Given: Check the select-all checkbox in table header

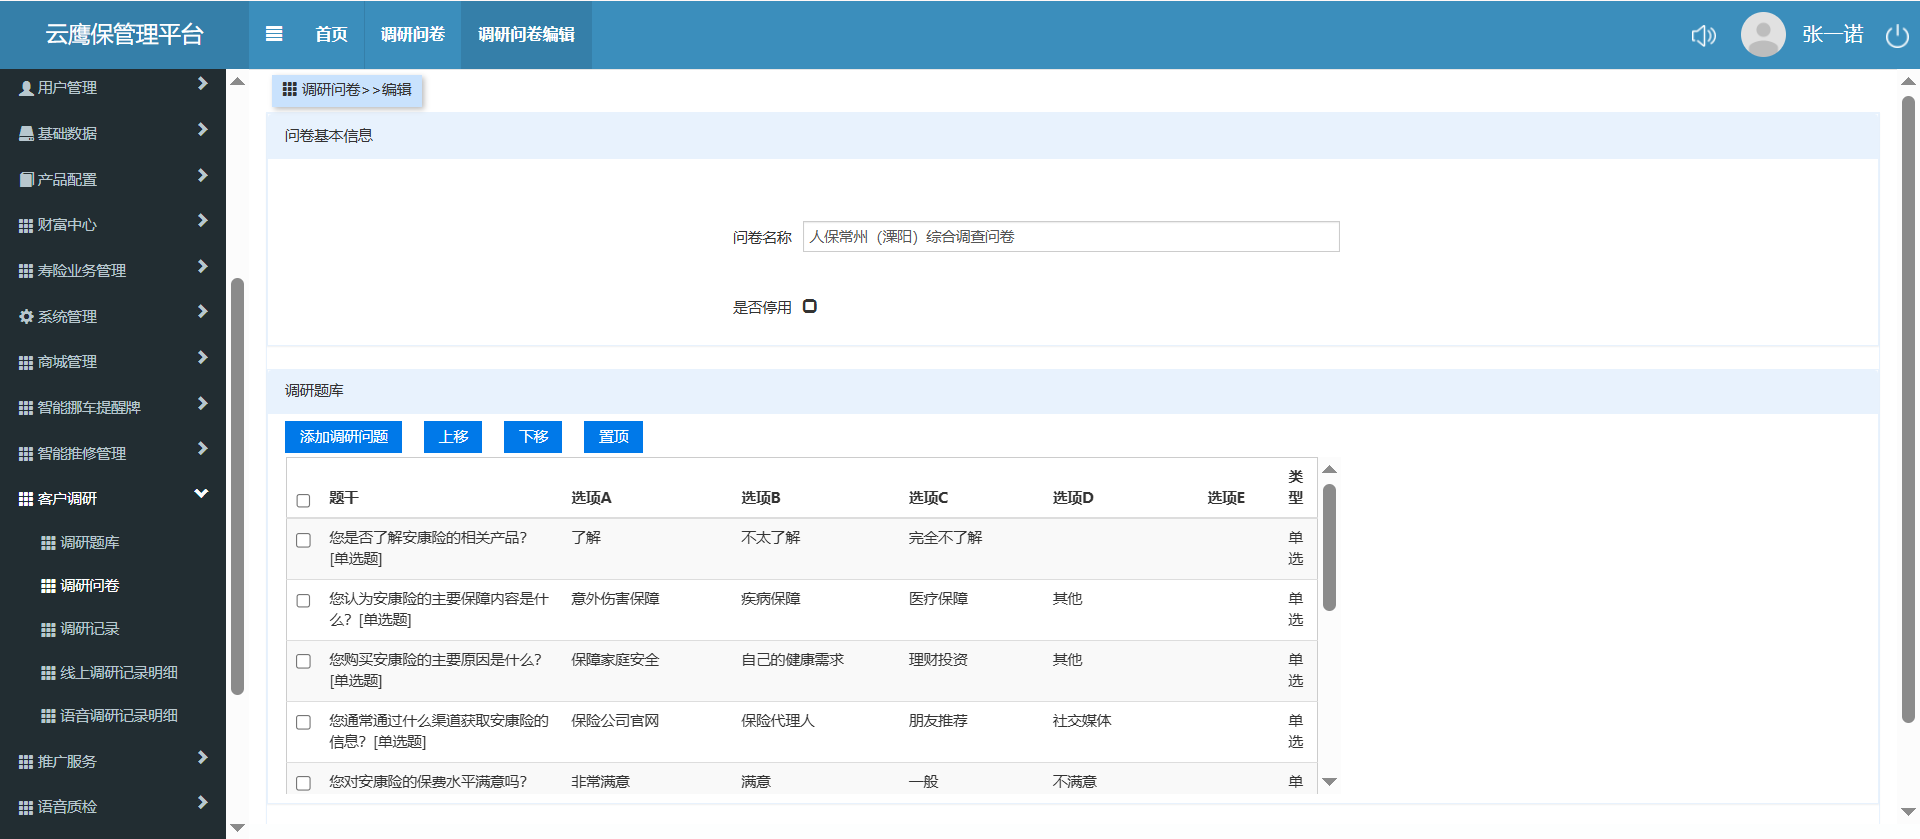Looking at the screenshot, I should (303, 500).
